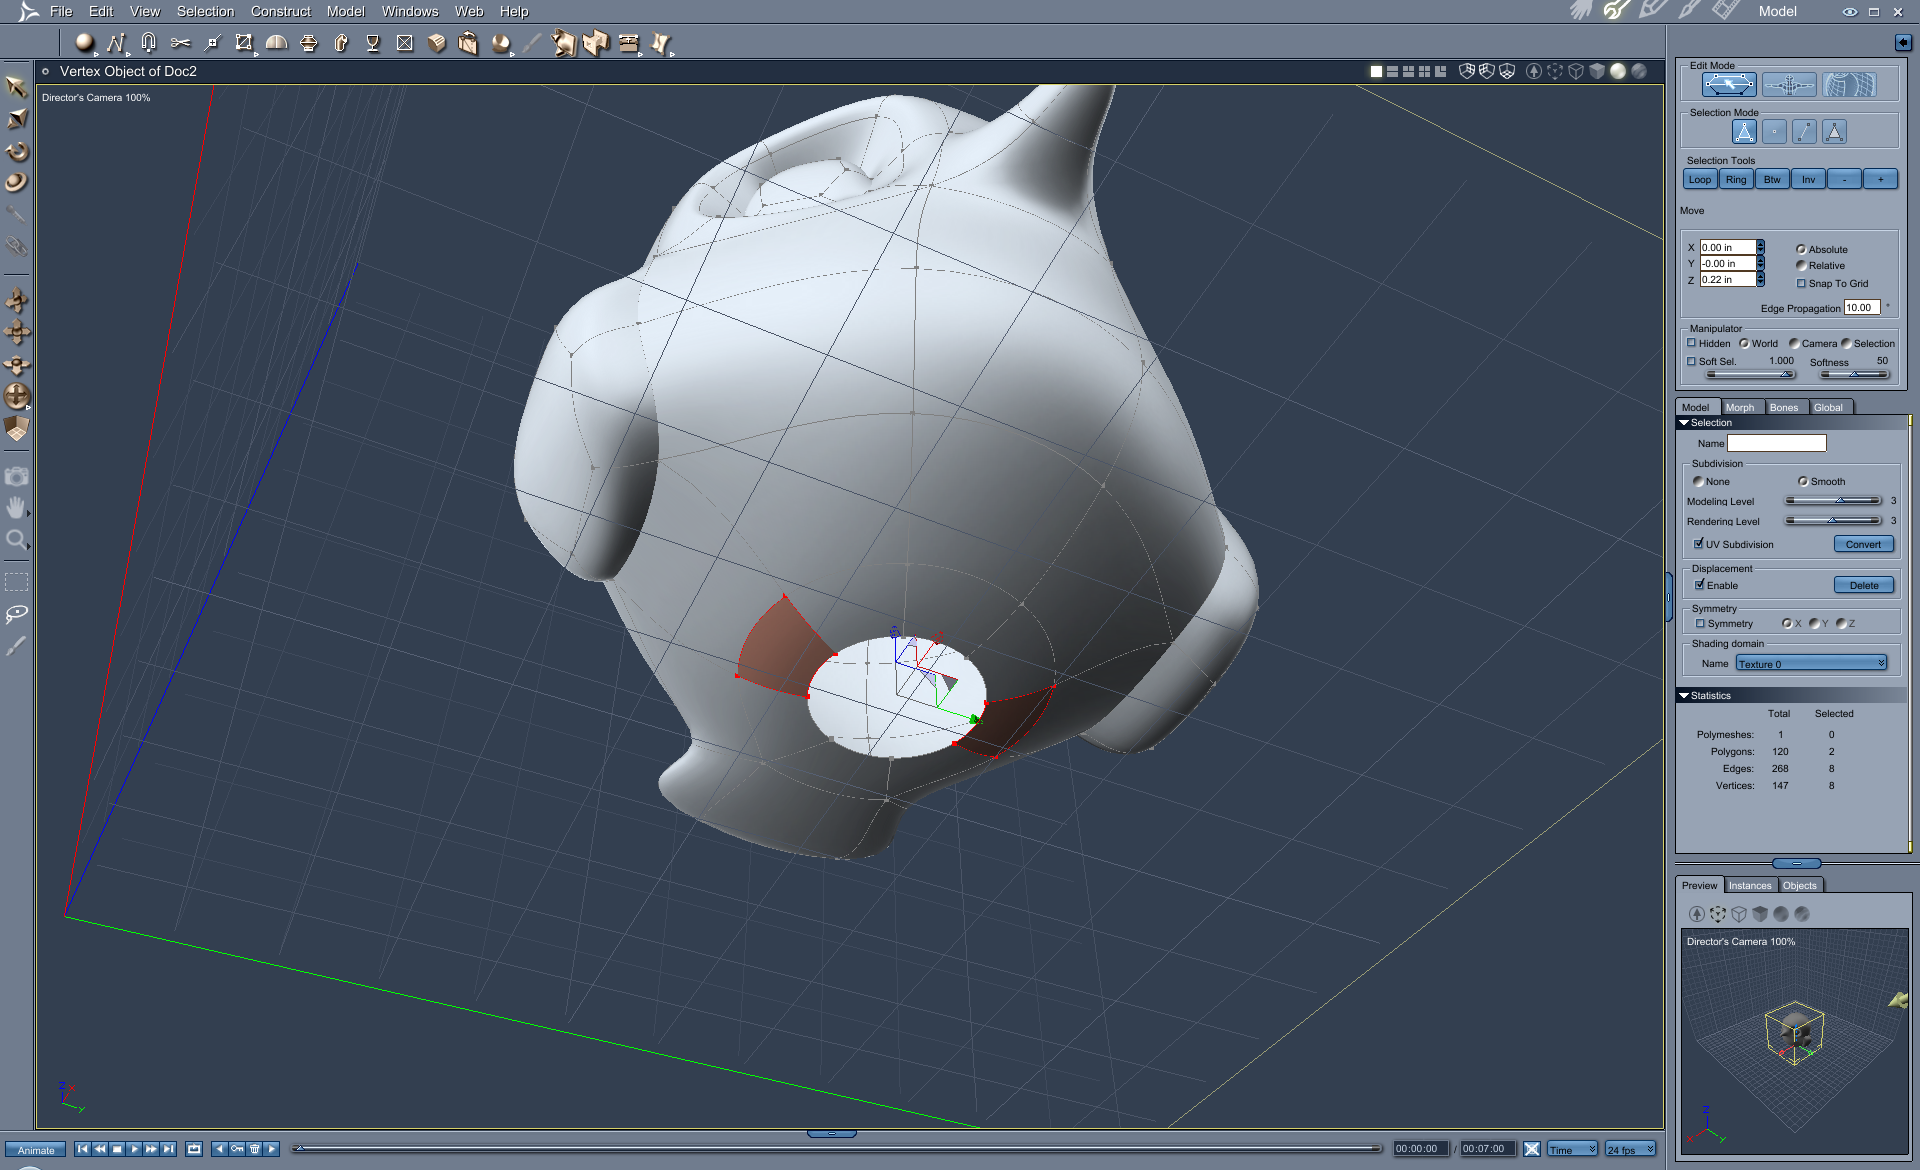The height and width of the screenshot is (1170, 1920).
Task: Select the magnet tool icon
Action: click(148, 42)
